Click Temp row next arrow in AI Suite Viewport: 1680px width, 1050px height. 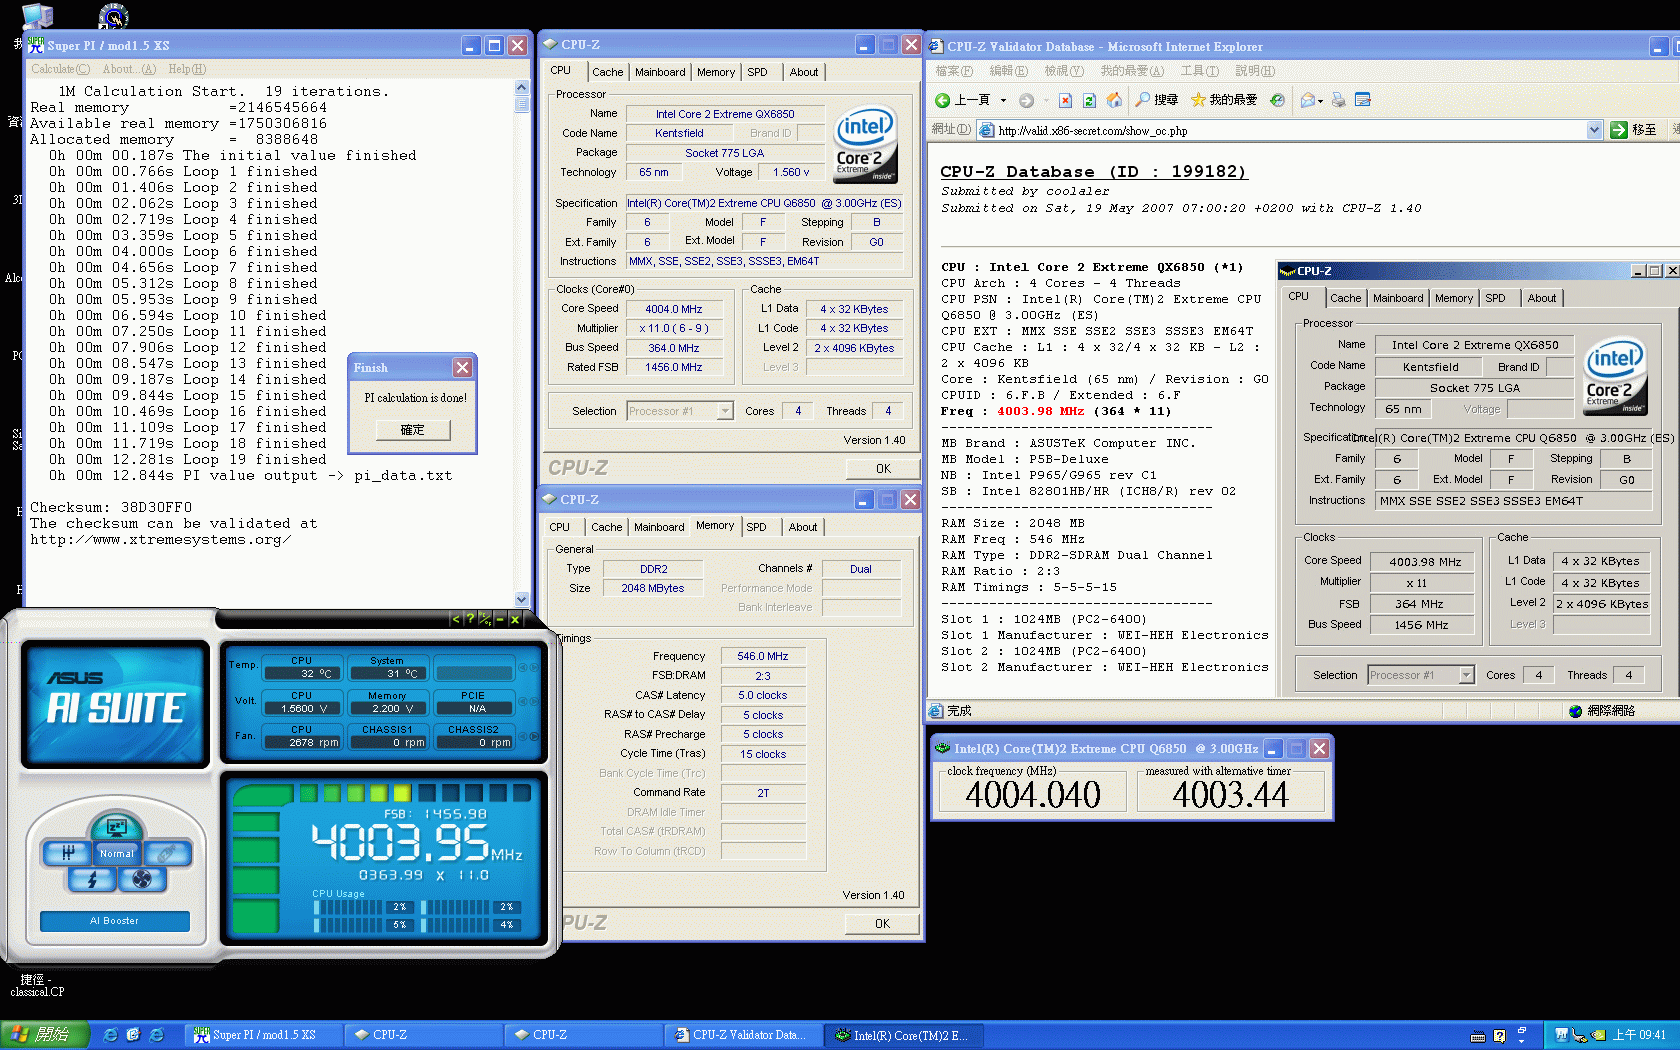tap(535, 667)
